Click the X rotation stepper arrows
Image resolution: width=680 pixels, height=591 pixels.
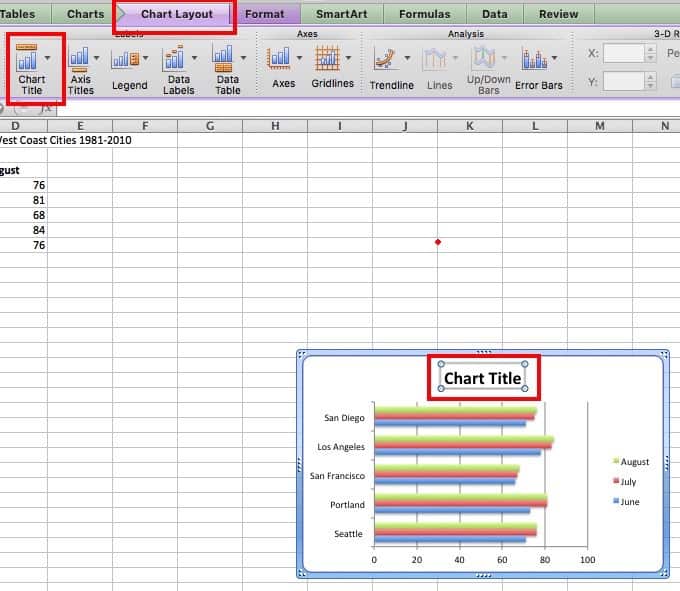pyautogui.click(x=650, y=54)
